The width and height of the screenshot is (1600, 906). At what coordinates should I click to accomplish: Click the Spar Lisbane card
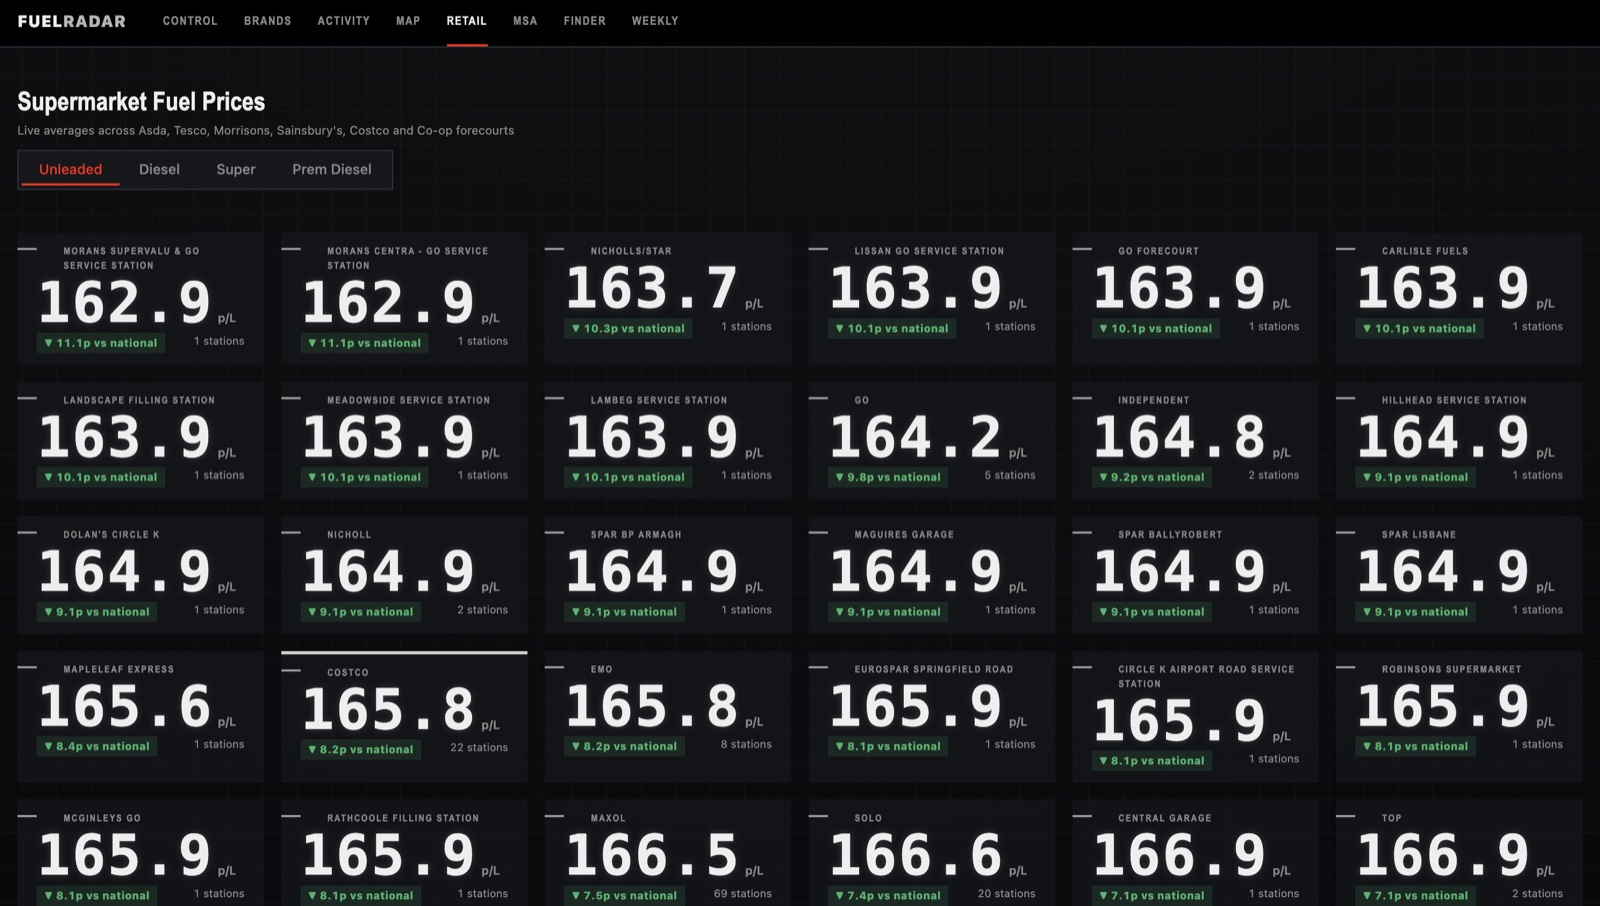[1459, 575]
